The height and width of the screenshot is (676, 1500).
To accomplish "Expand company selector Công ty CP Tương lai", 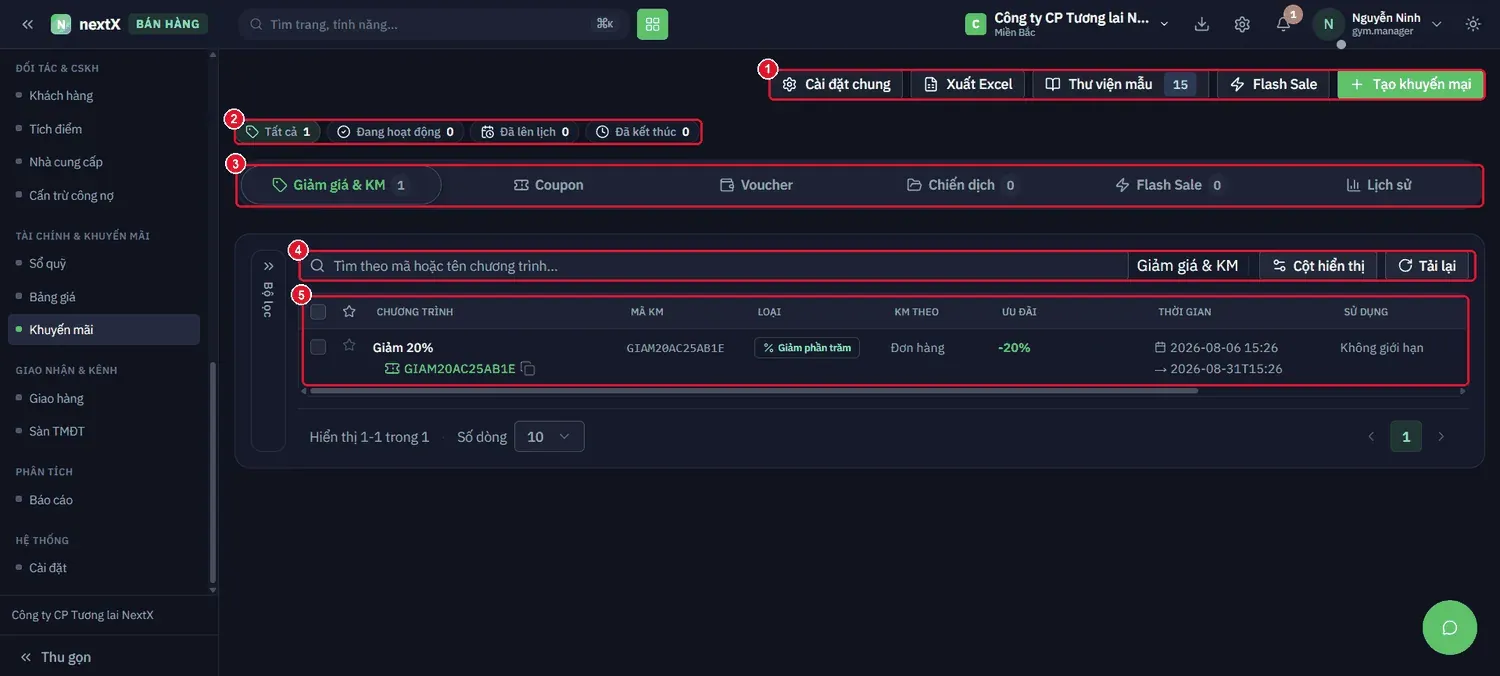I will 1067,24.
